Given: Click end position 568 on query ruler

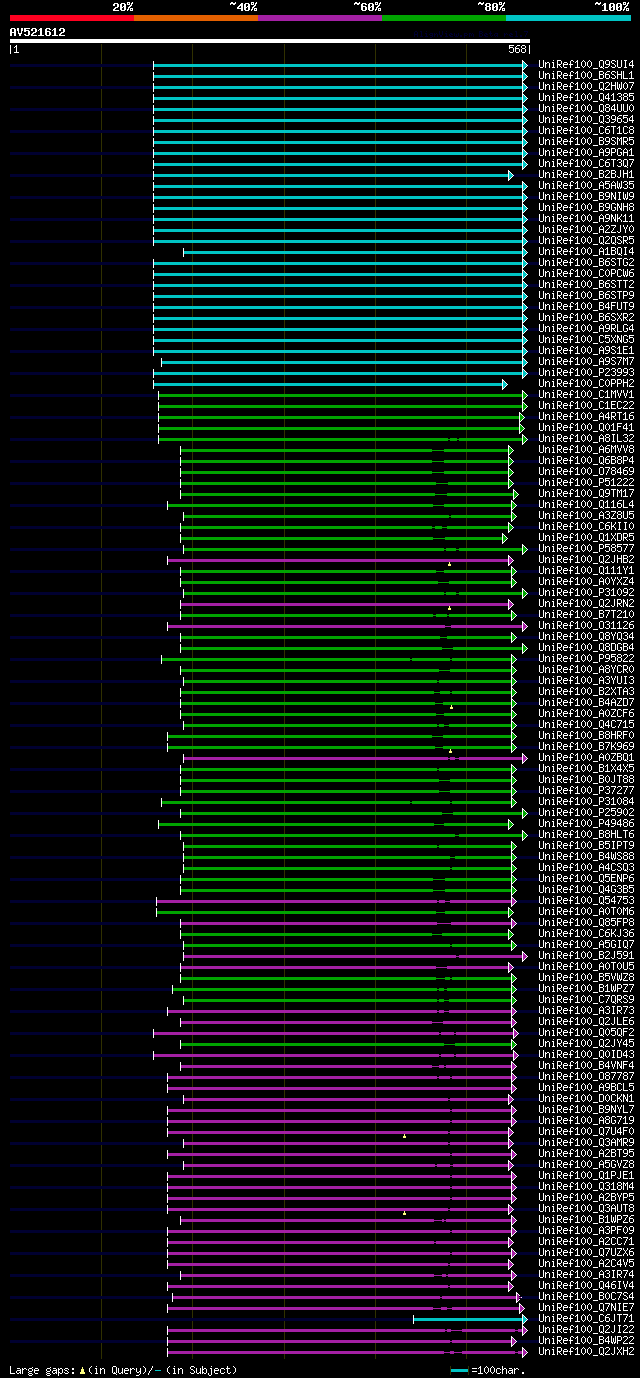Looking at the screenshot, I should click(x=517, y=49).
